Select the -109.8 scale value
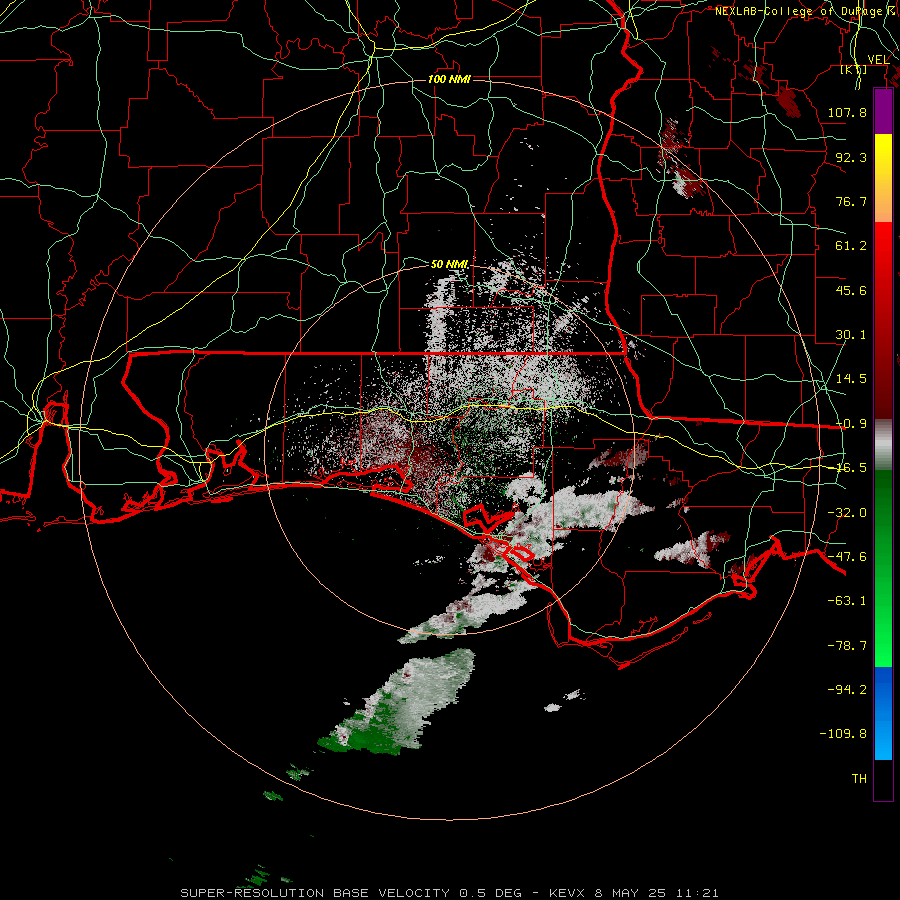900x900 pixels. coord(843,734)
